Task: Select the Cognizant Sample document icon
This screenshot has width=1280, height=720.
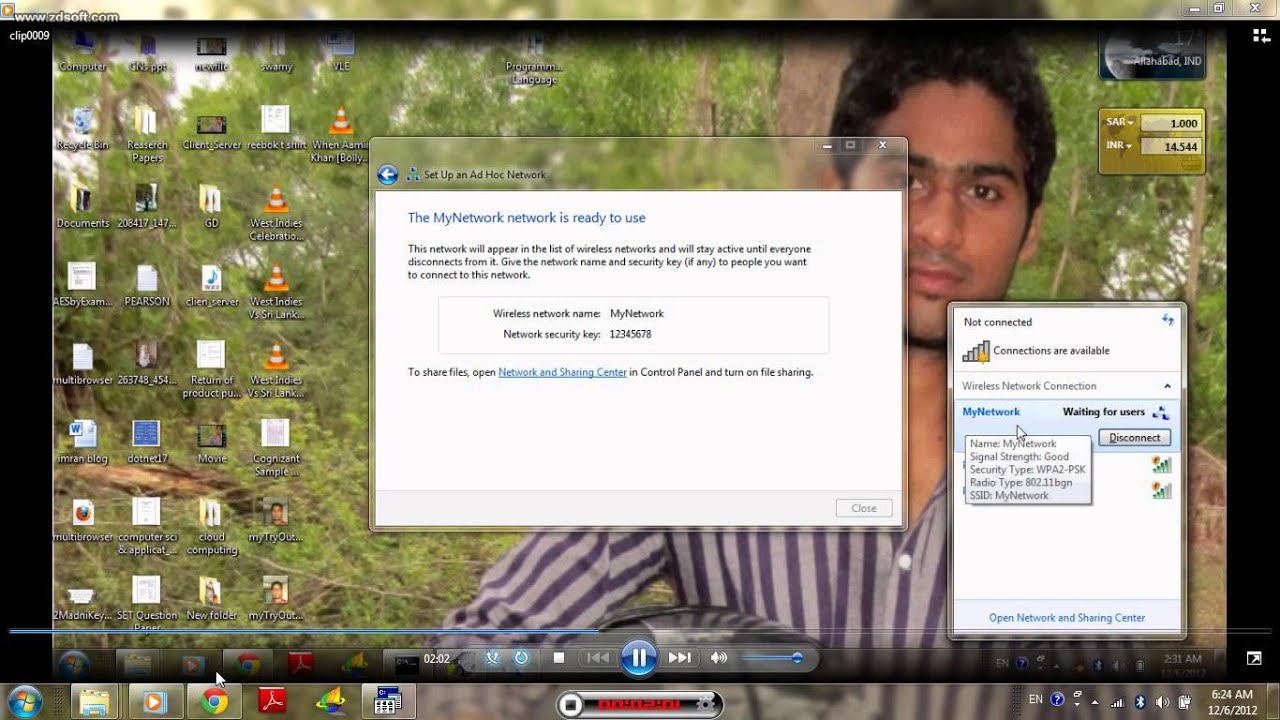Action: point(276,447)
